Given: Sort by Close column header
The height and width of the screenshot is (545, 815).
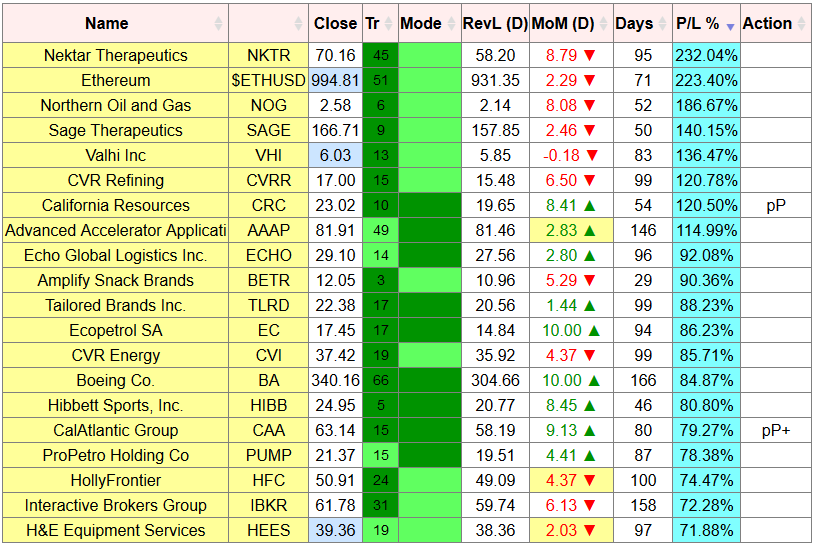Looking at the screenshot, I should 335,23.
